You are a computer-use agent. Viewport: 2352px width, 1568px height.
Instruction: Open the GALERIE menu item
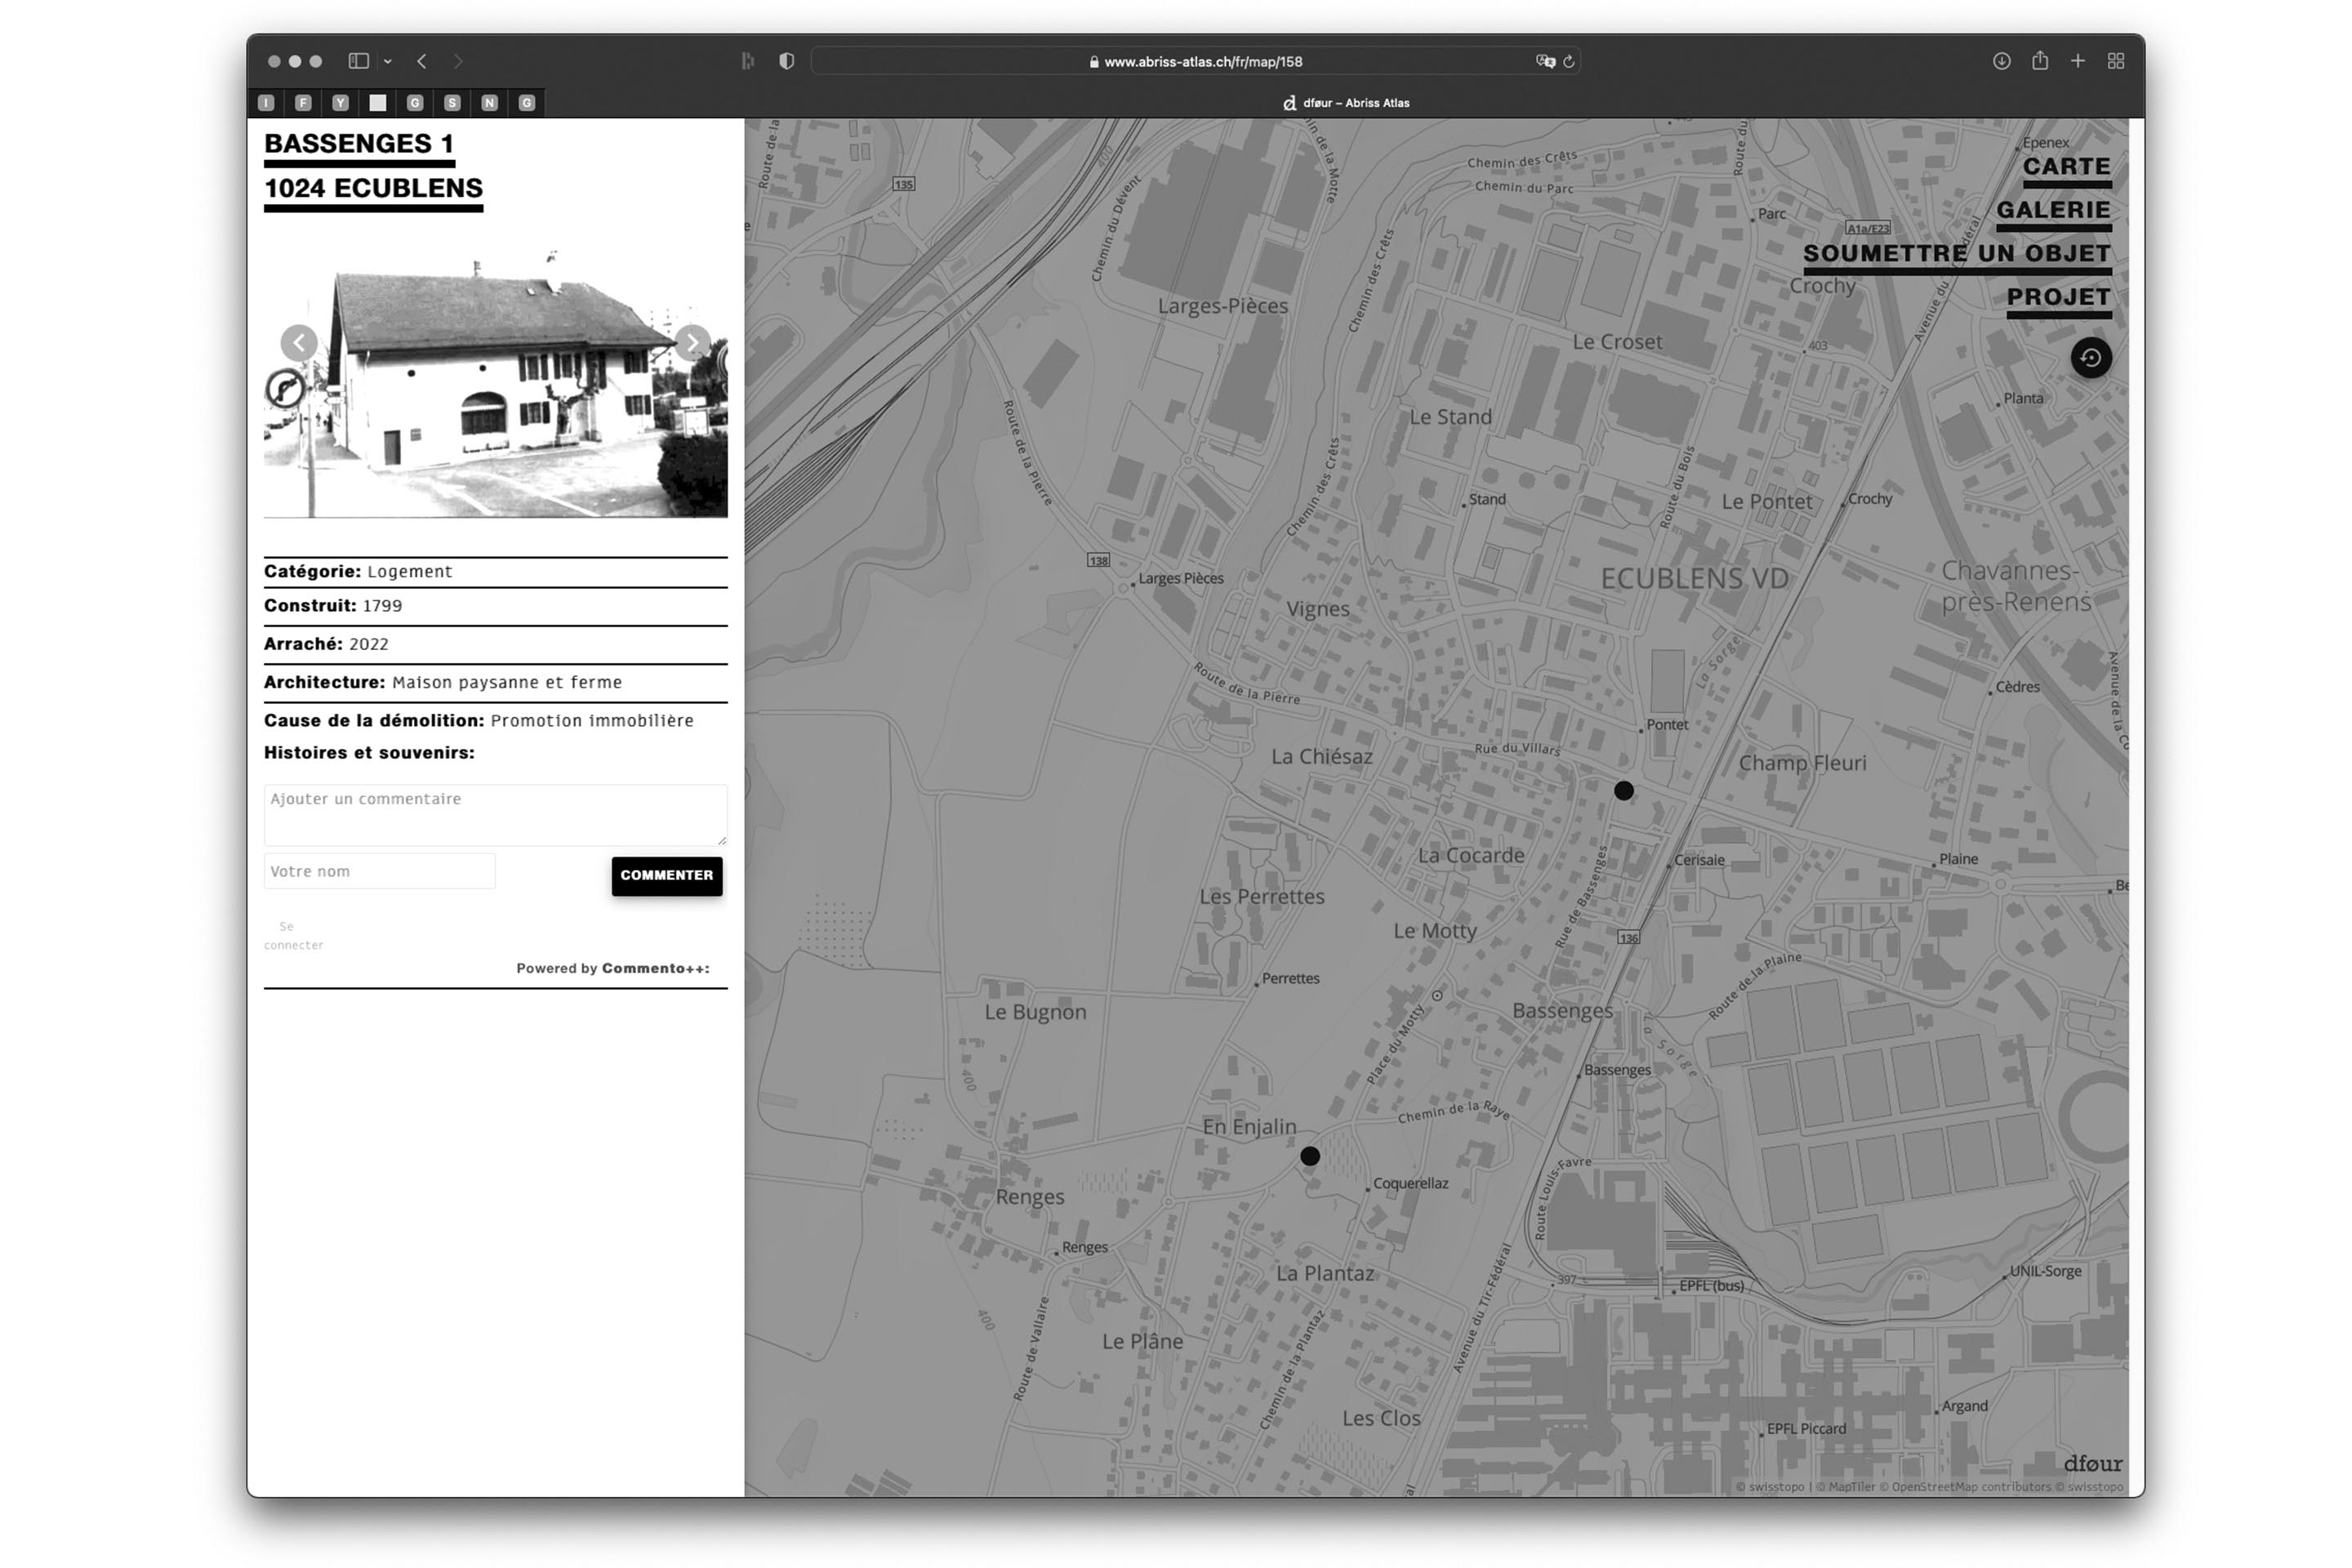click(2053, 210)
